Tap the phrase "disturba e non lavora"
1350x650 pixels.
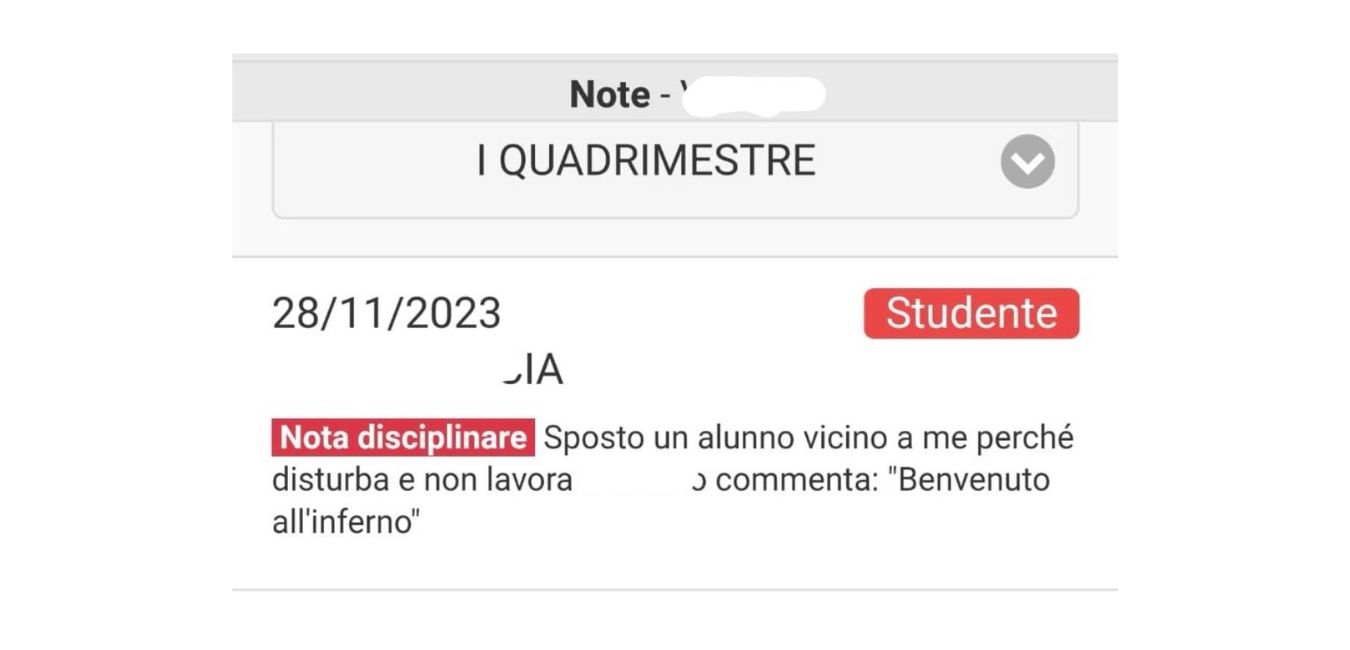(x=422, y=480)
